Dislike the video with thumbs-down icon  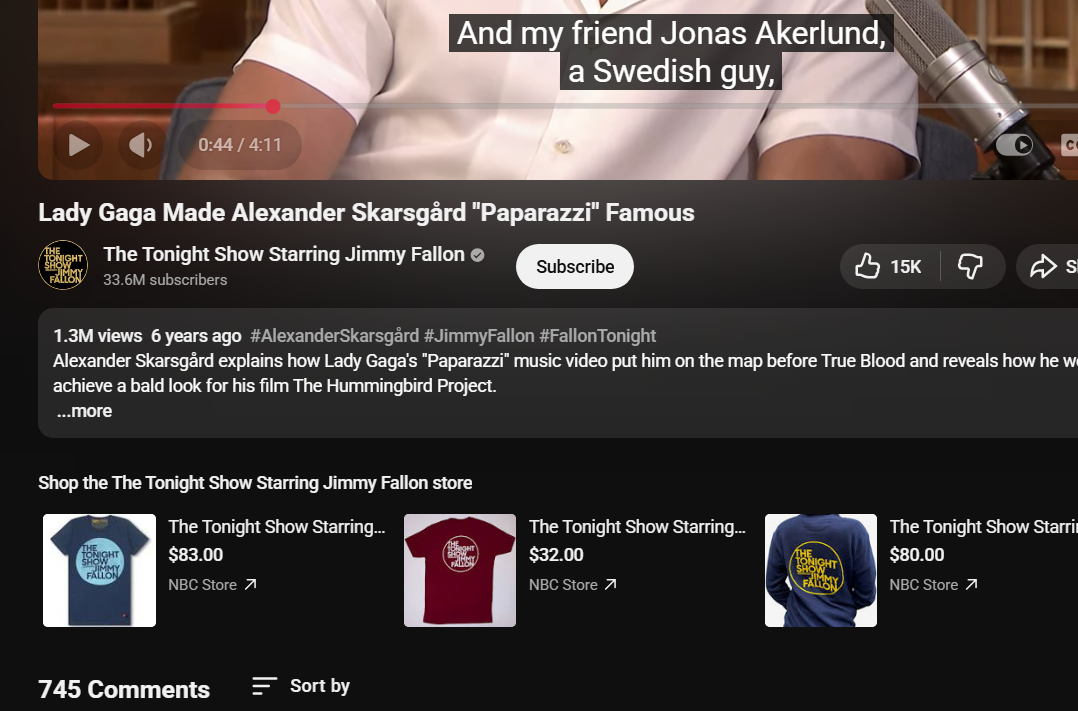(970, 266)
